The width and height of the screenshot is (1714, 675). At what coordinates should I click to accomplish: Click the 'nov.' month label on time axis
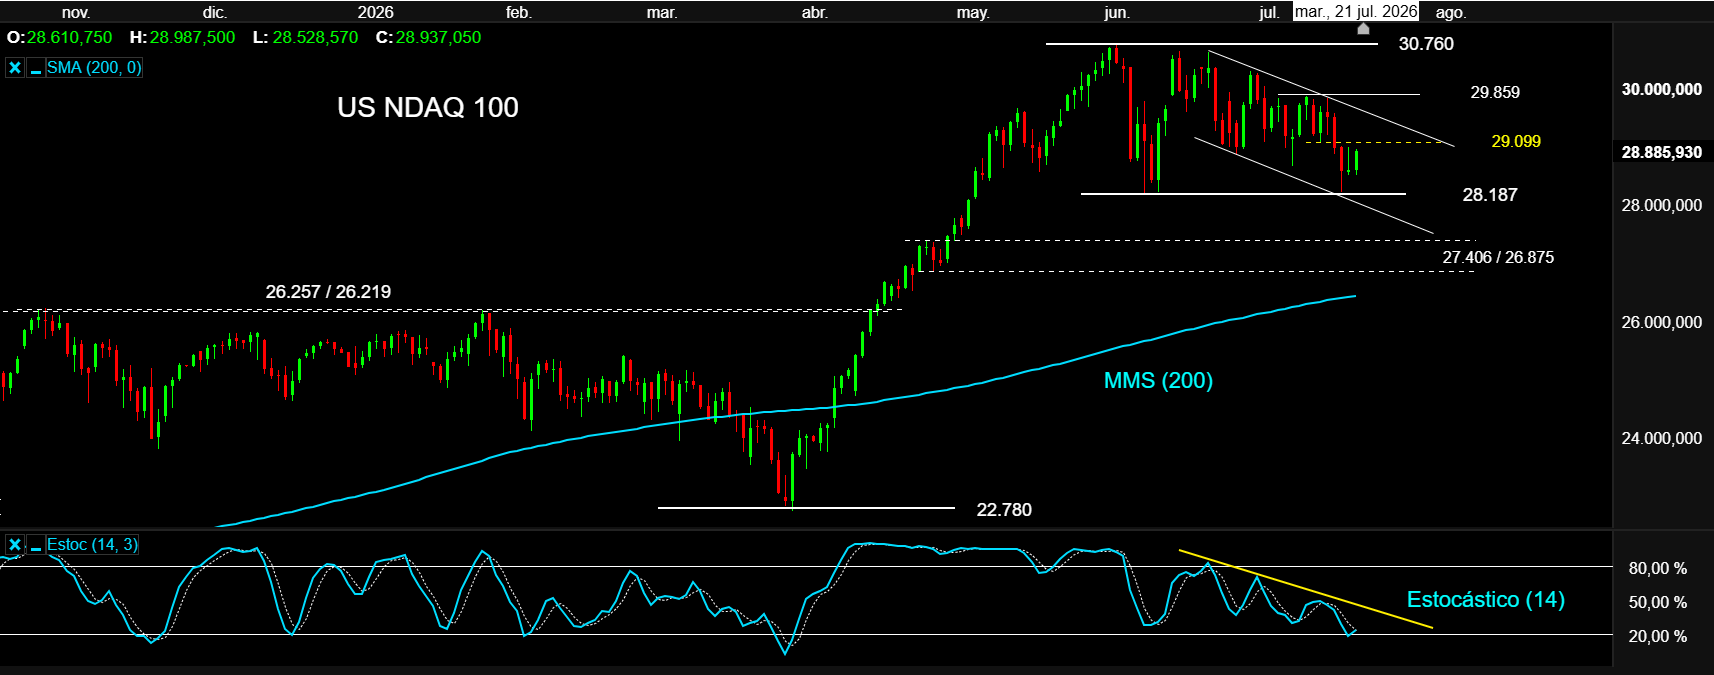[76, 12]
